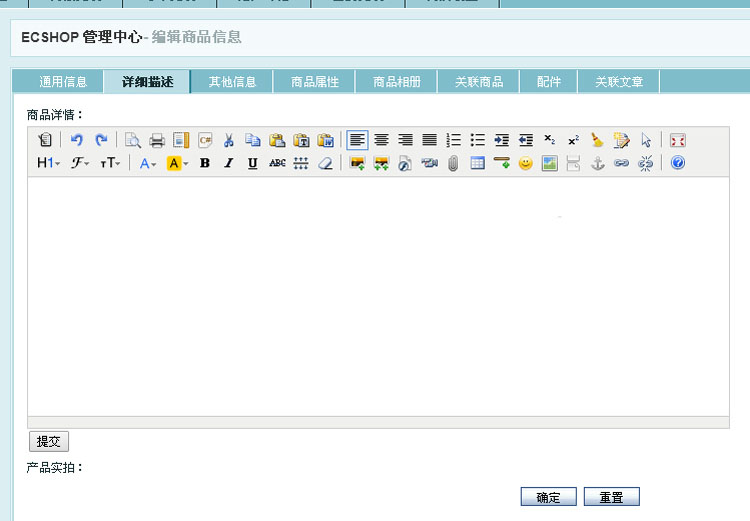Screen dimensions: 750x521
Task: Go to the 商品属性 tab
Action: click(x=314, y=82)
